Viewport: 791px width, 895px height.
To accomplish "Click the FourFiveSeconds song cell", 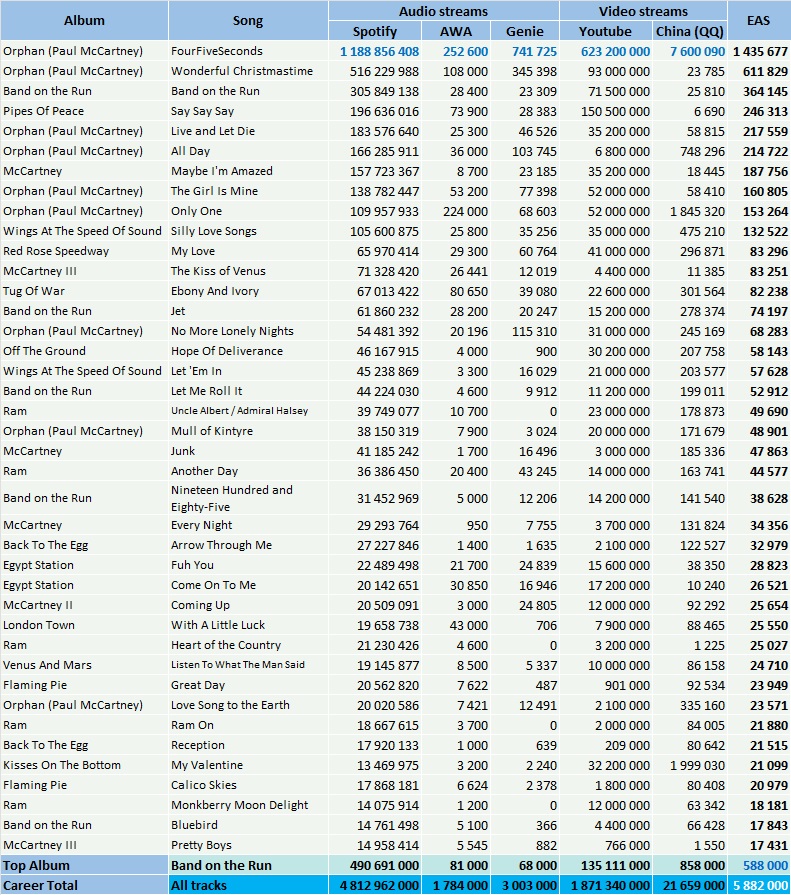I will pyautogui.click(x=248, y=51).
